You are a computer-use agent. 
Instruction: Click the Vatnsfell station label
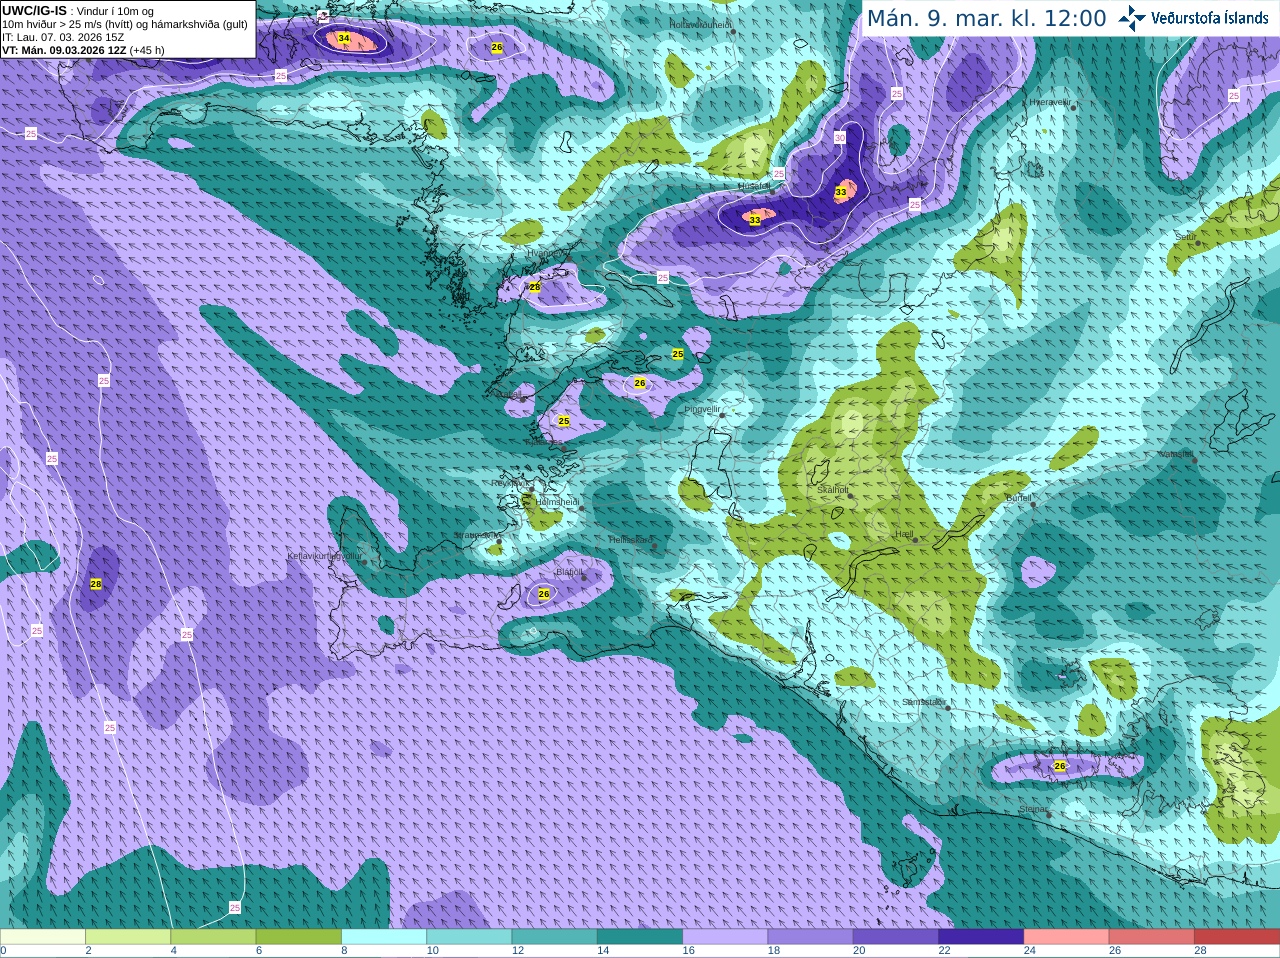click(1176, 454)
